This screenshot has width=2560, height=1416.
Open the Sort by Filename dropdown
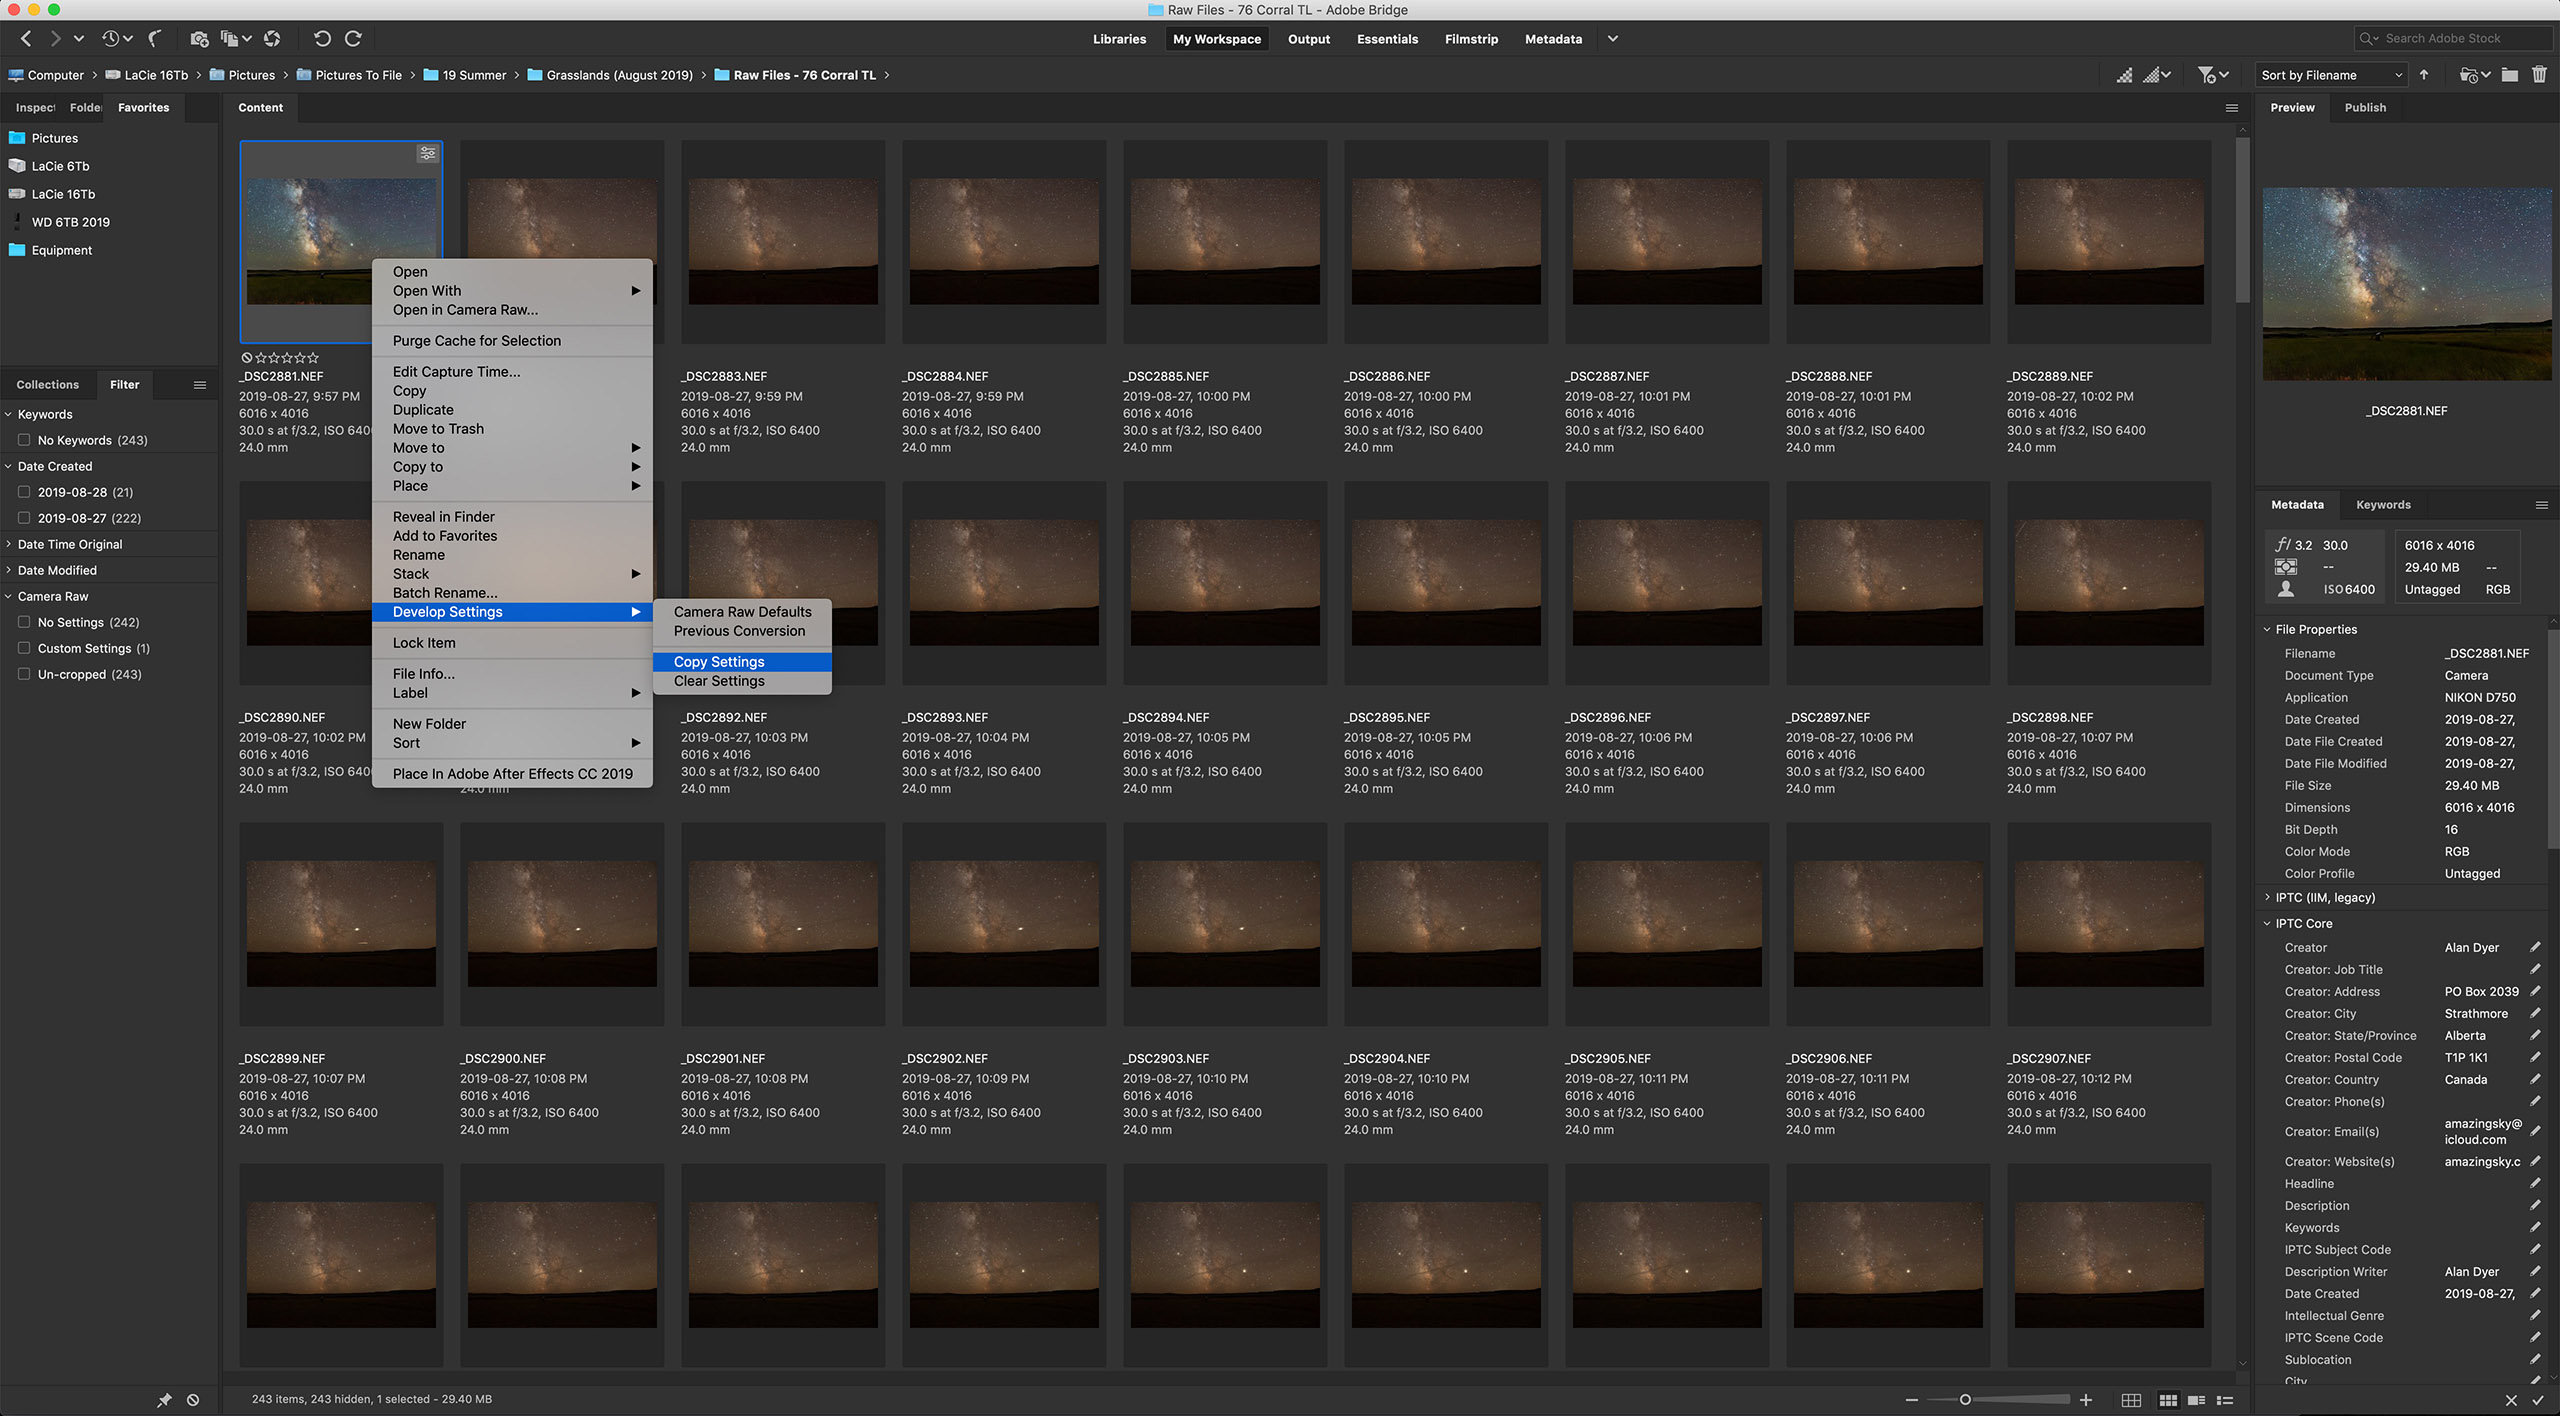click(x=2331, y=75)
